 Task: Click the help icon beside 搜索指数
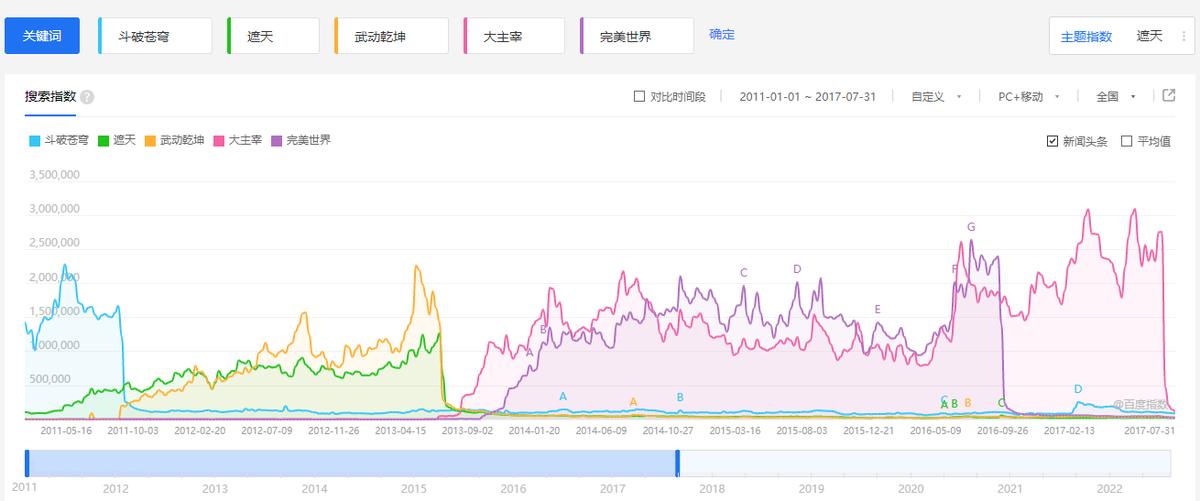coord(87,97)
